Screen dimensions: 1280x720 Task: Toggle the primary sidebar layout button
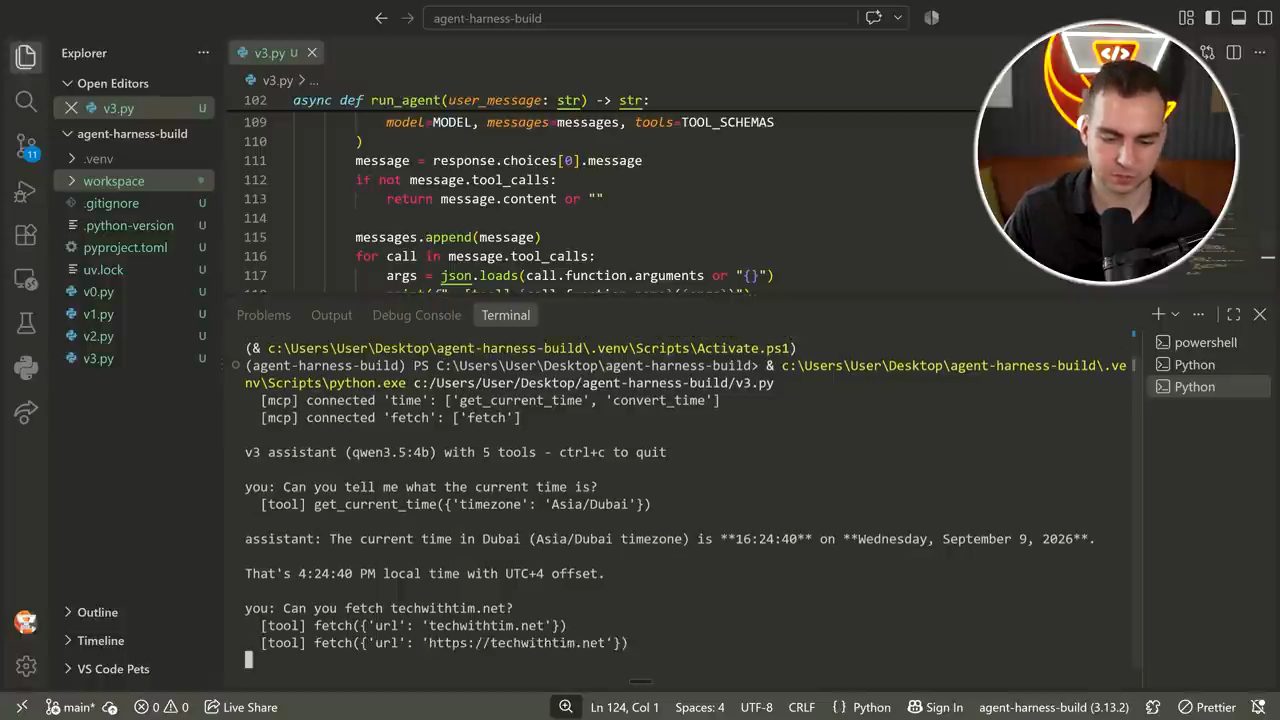pyautogui.click(x=1213, y=18)
